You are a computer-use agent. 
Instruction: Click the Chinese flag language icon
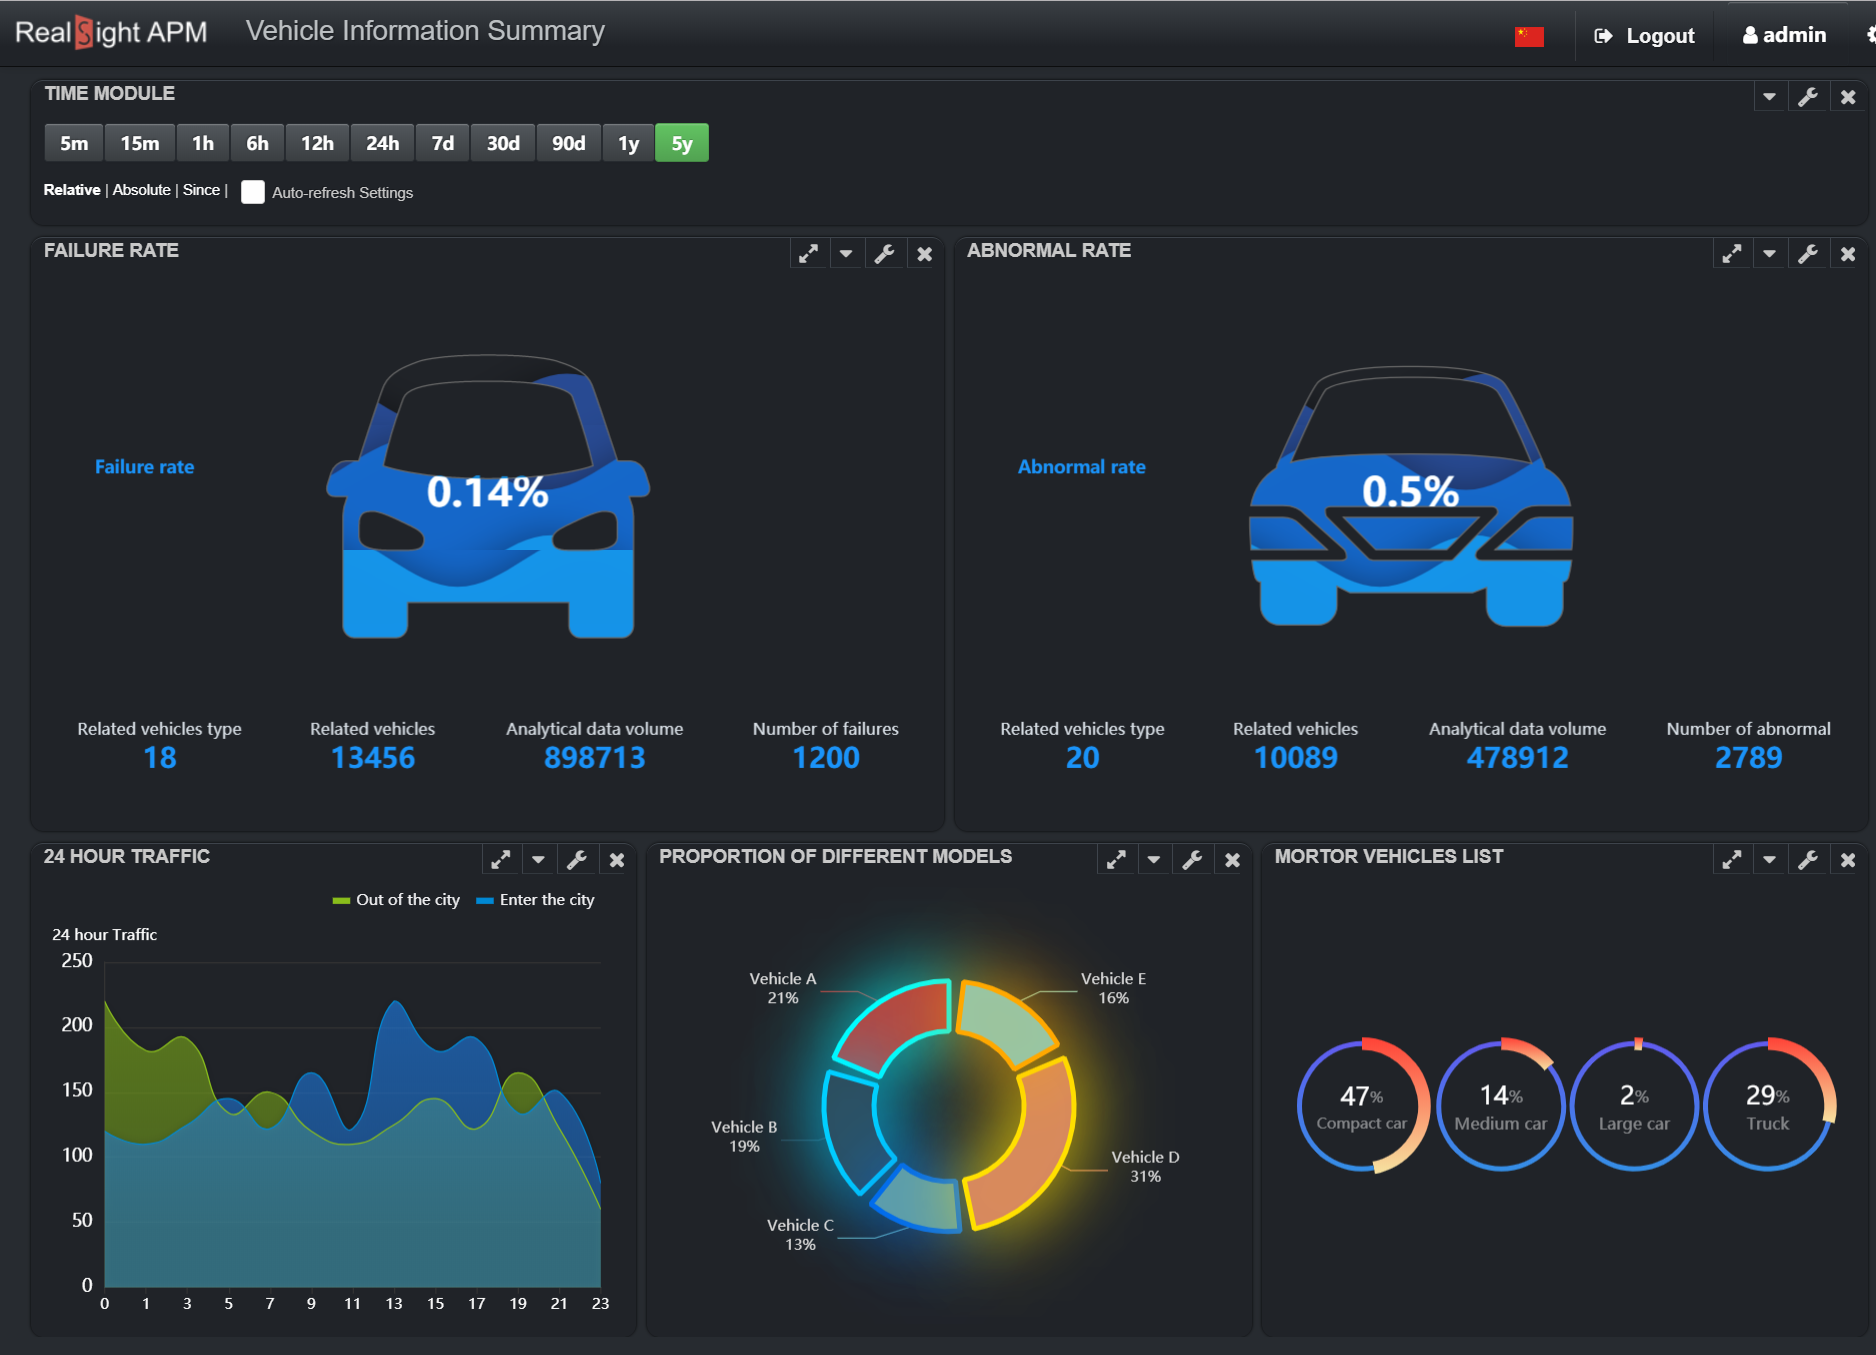(1529, 37)
